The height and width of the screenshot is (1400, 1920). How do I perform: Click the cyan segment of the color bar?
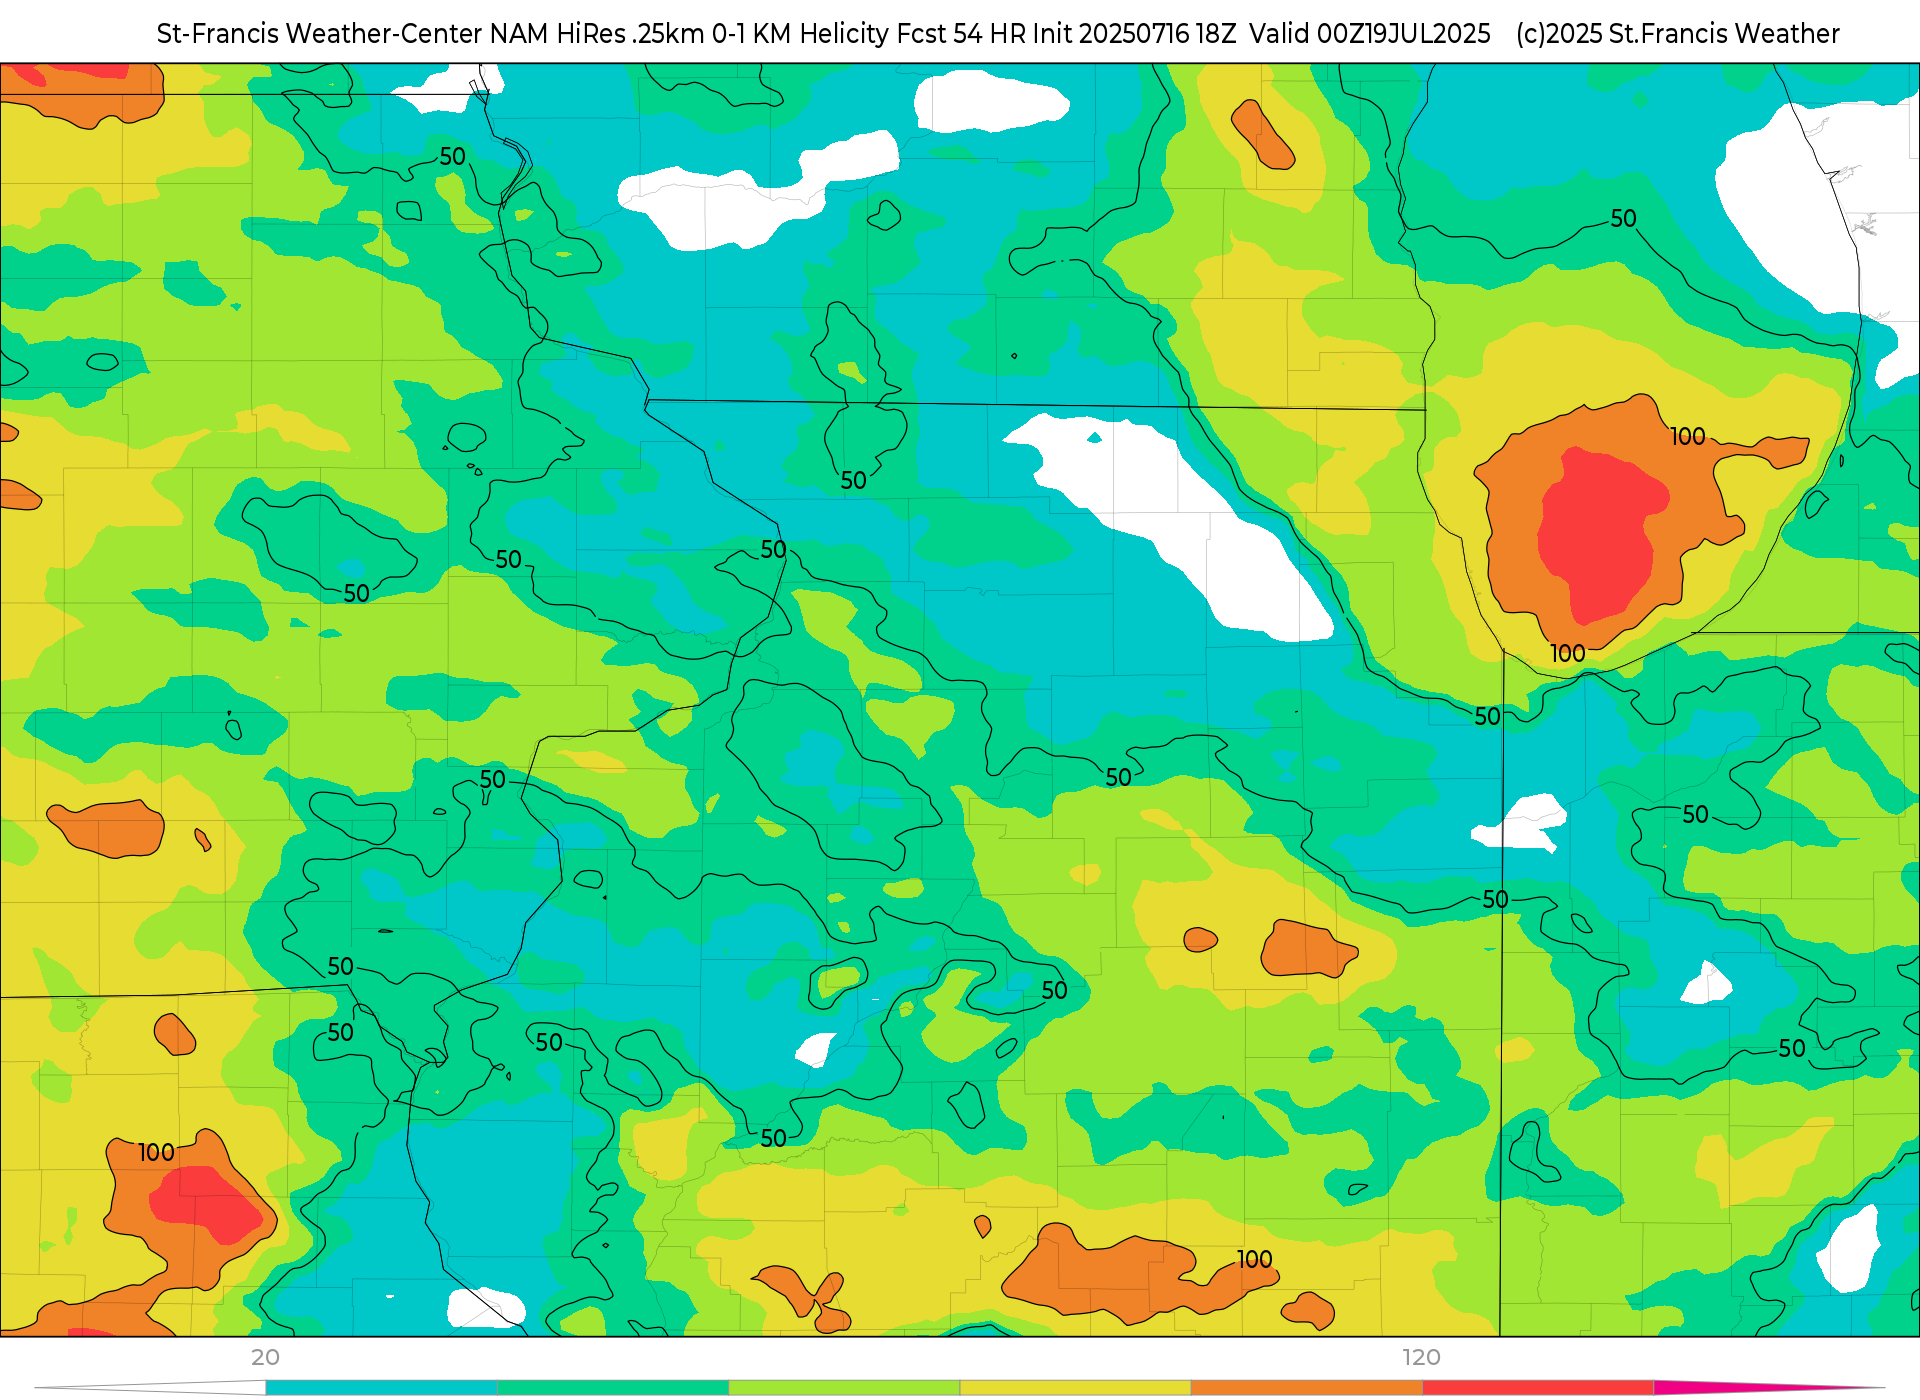click(x=381, y=1388)
